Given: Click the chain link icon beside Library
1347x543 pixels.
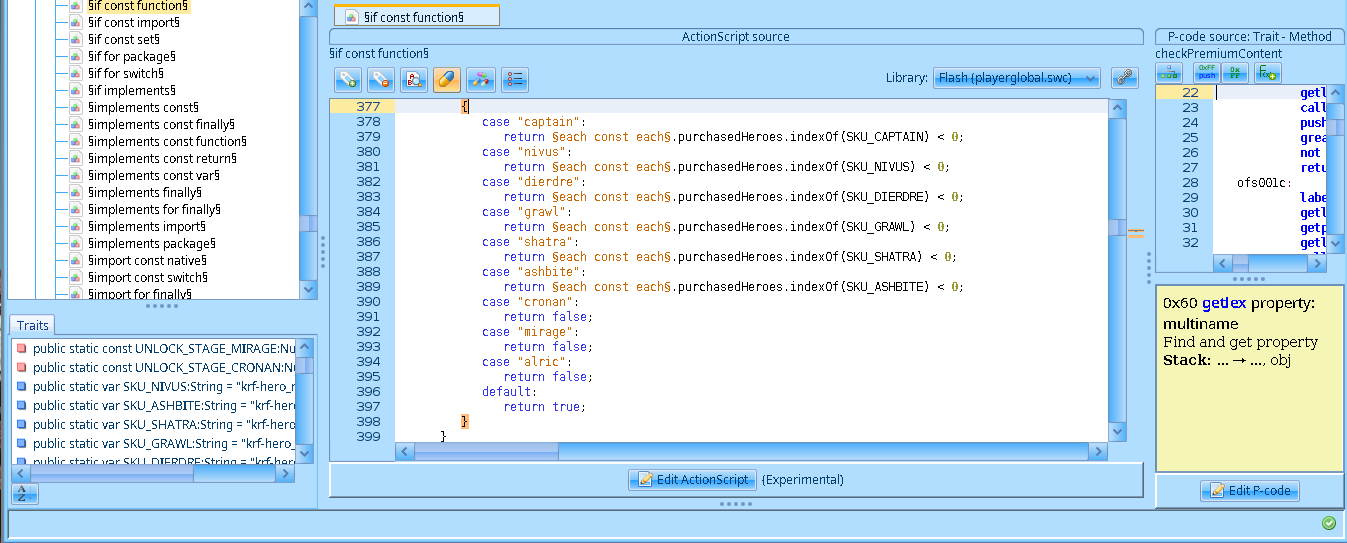Looking at the screenshot, I should pos(1125,78).
